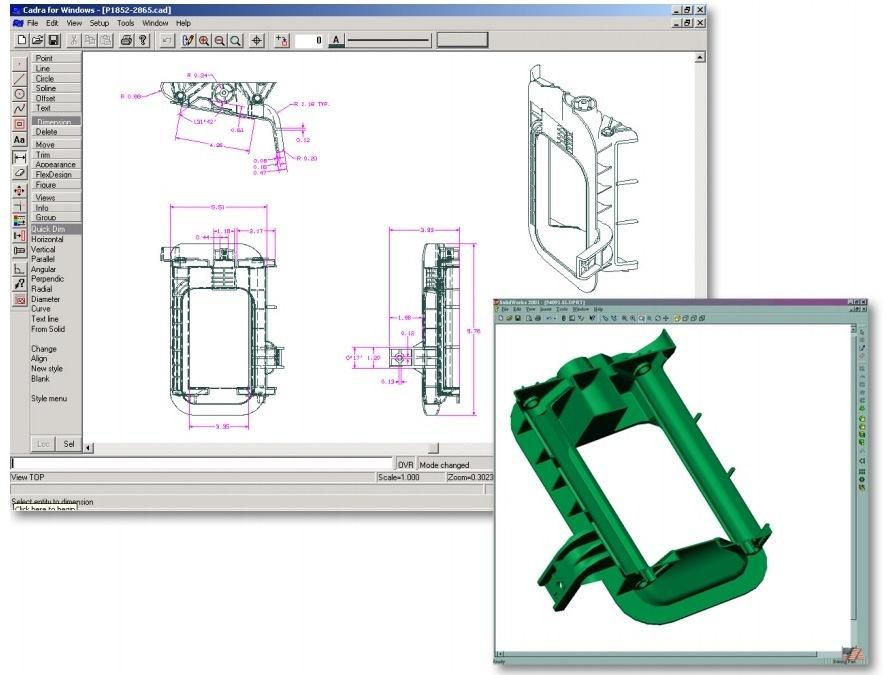The width and height of the screenshot is (886, 675).
Task: Save the drawing with the floppy disk icon
Action: (x=53, y=40)
